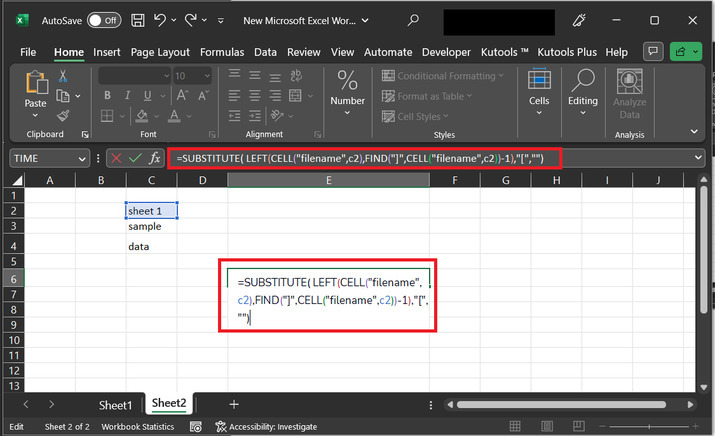Viewport: 715px width, 436px height.
Task: Click the Decrease Font Size icon
Action: click(203, 95)
